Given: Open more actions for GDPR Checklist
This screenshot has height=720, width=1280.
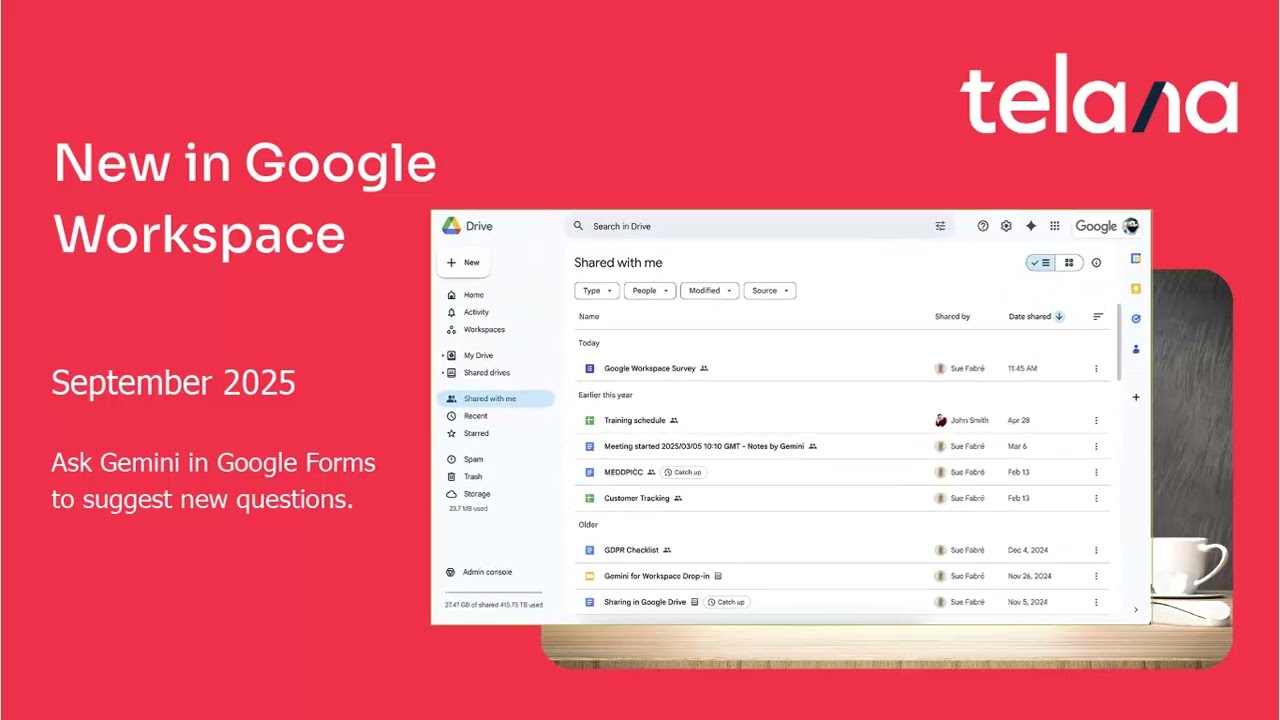Looking at the screenshot, I should [x=1096, y=550].
